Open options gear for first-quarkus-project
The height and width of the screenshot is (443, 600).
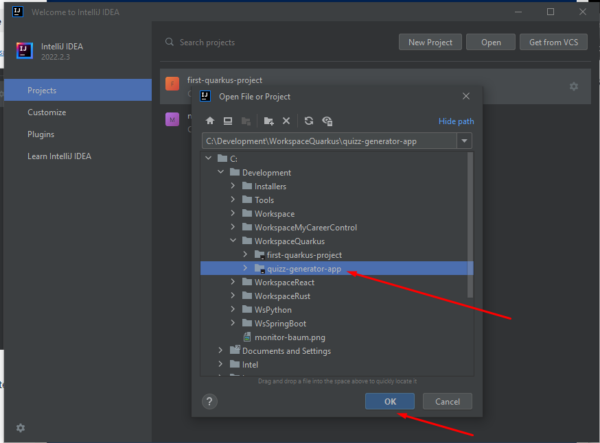point(574,86)
